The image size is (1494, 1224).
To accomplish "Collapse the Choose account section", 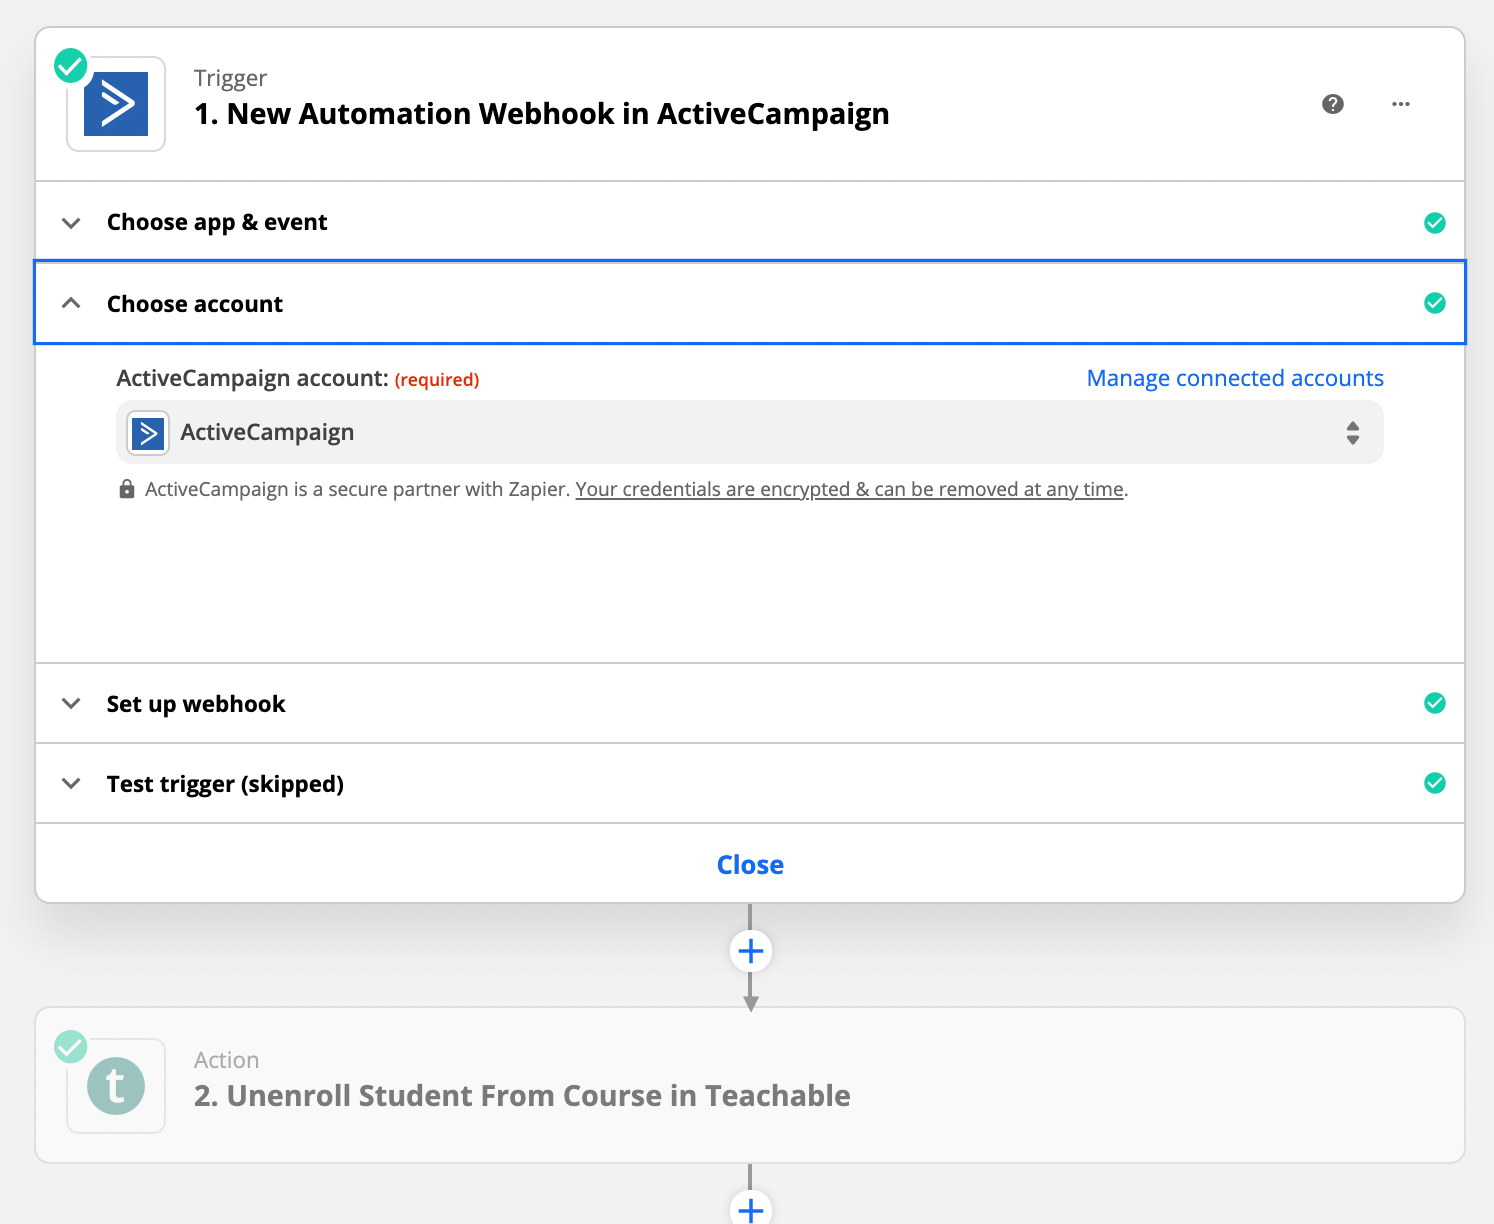I will (750, 303).
